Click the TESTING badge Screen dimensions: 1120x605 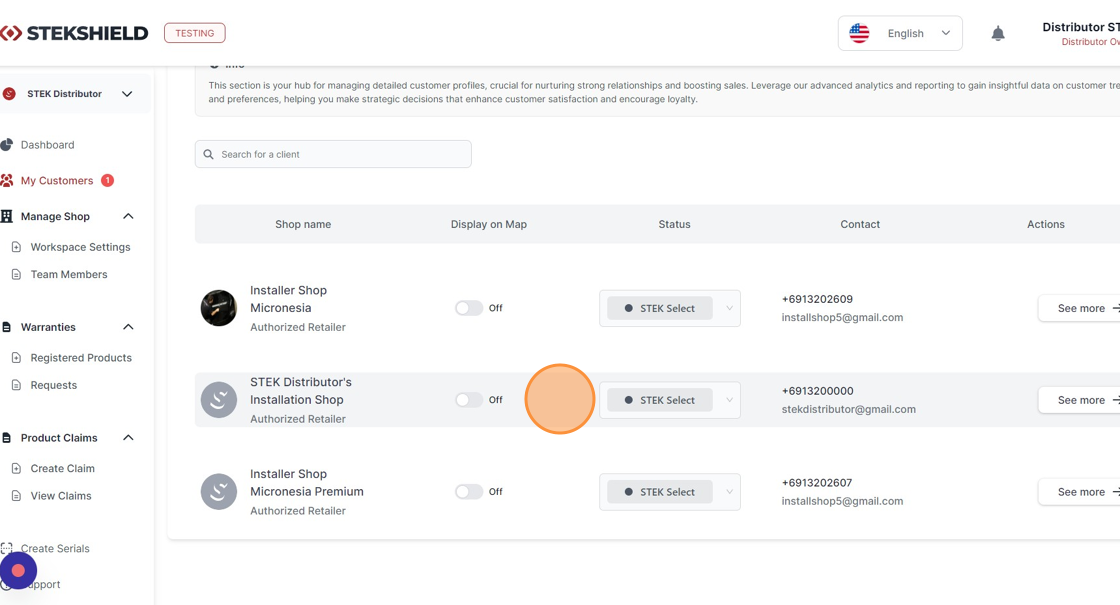click(x=194, y=33)
